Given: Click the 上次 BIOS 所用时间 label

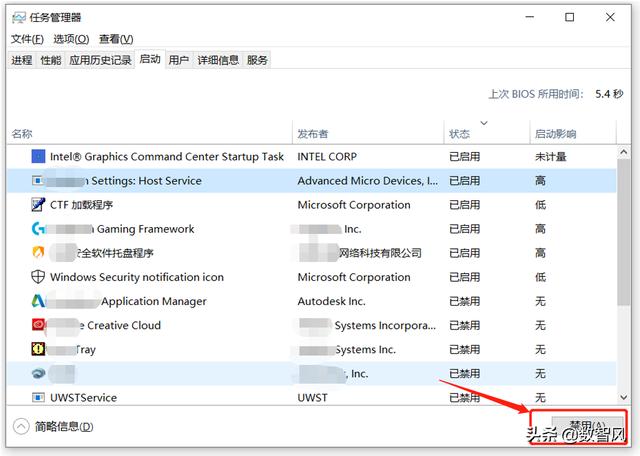Looking at the screenshot, I should [x=536, y=94].
